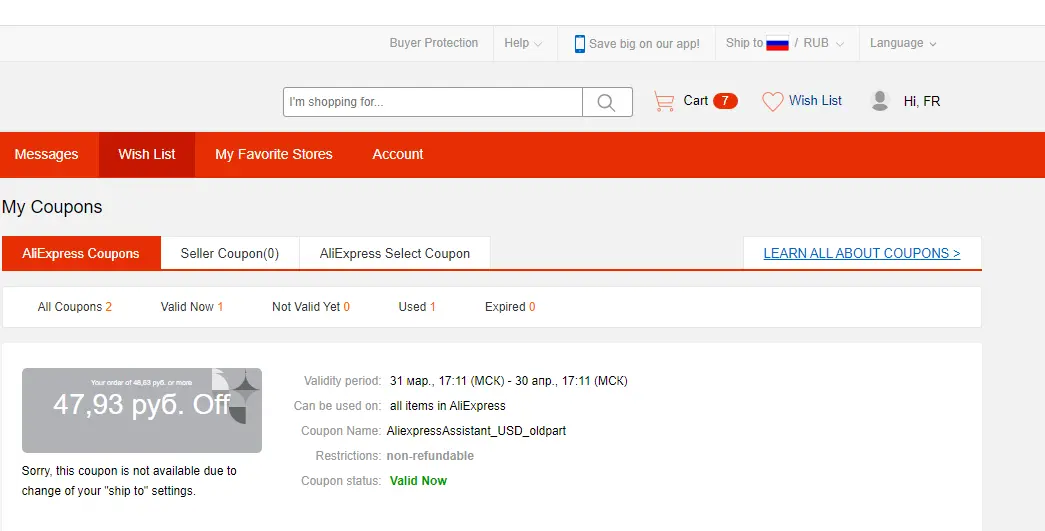1045x531 pixels.
Task: Click the Cart text label
Action: click(696, 101)
